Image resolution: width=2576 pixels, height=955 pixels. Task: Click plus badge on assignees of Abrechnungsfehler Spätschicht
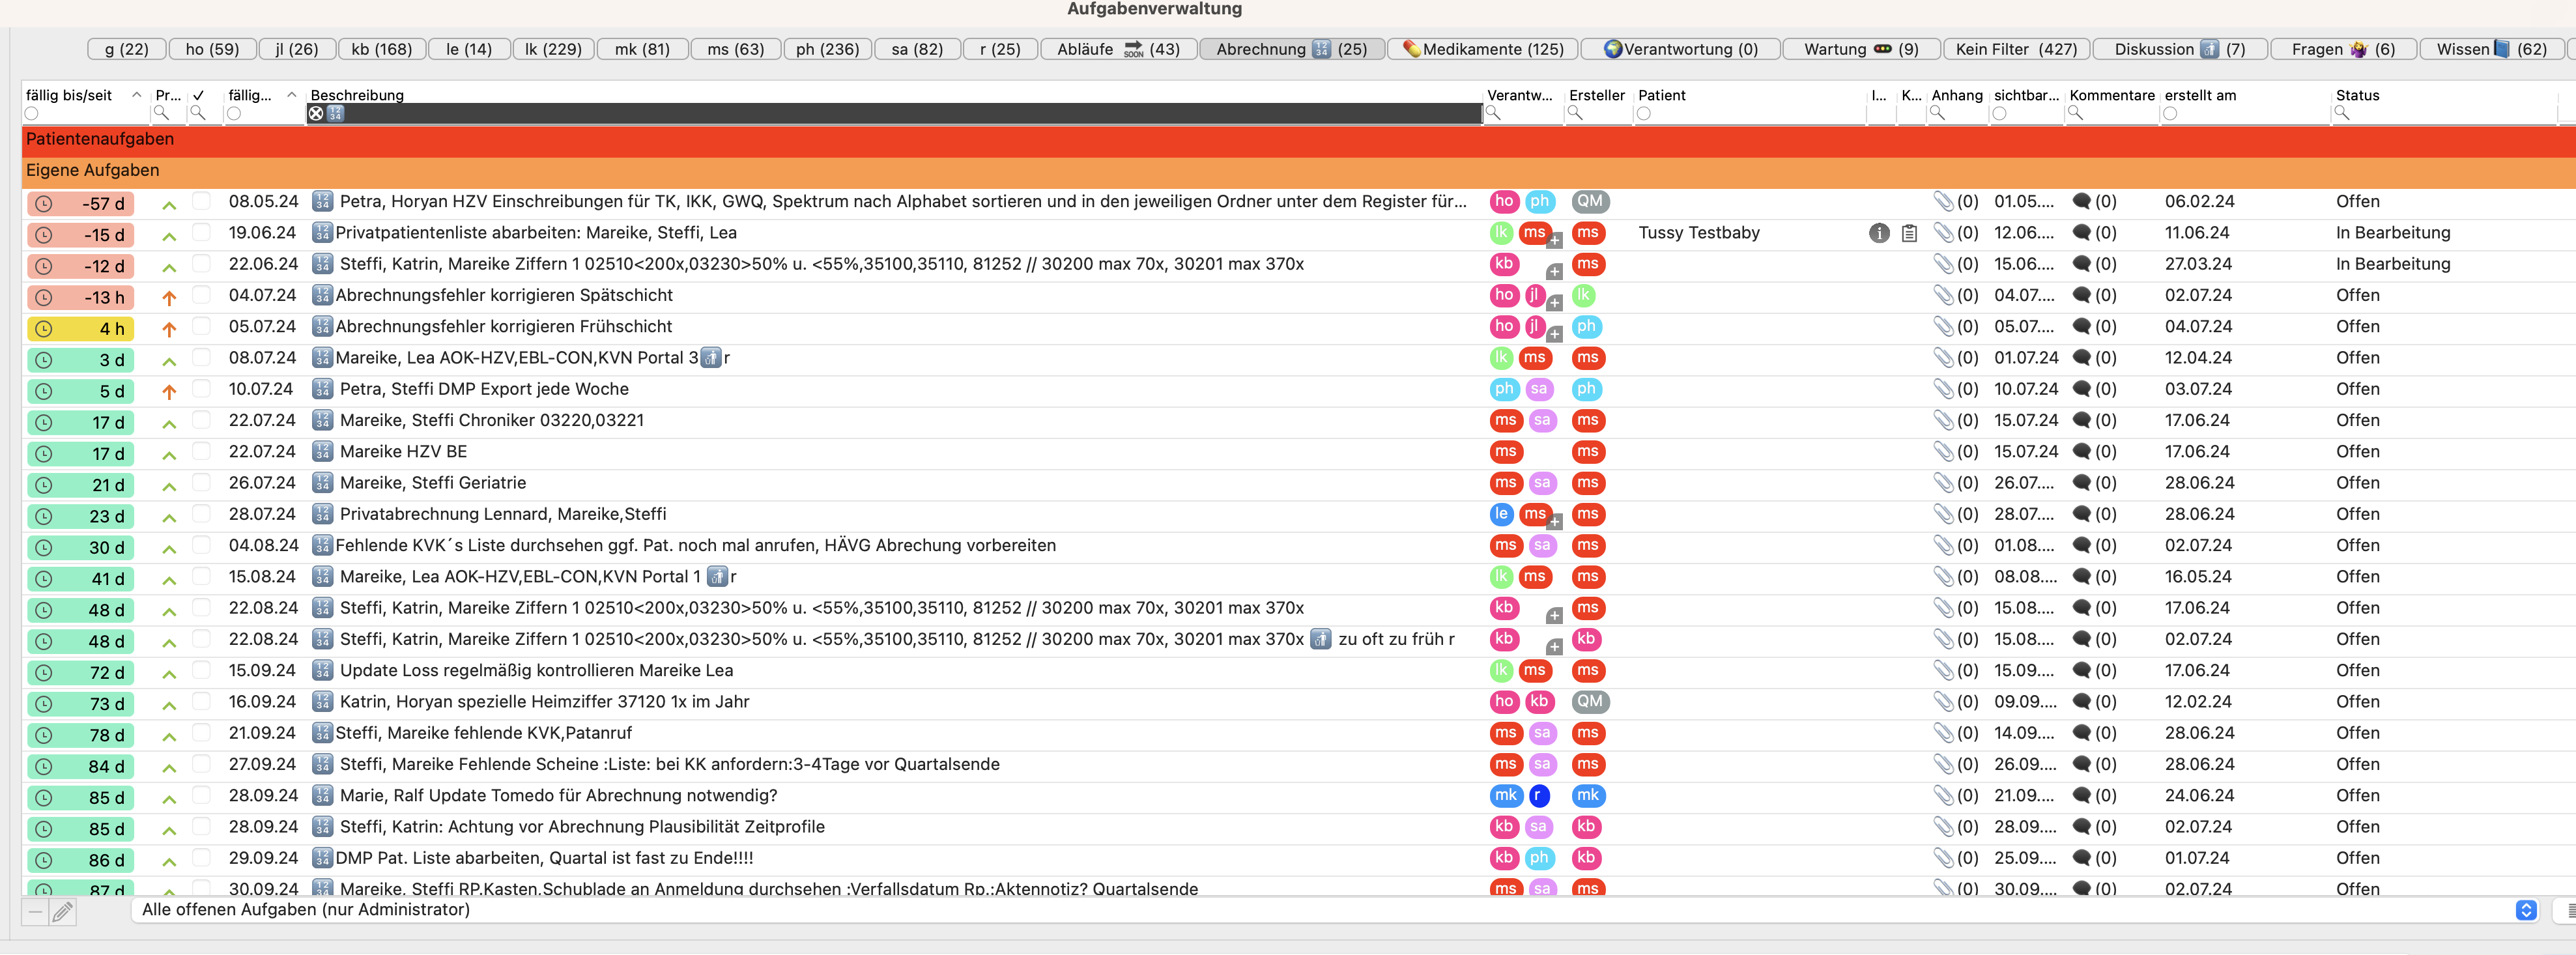coord(1554,303)
